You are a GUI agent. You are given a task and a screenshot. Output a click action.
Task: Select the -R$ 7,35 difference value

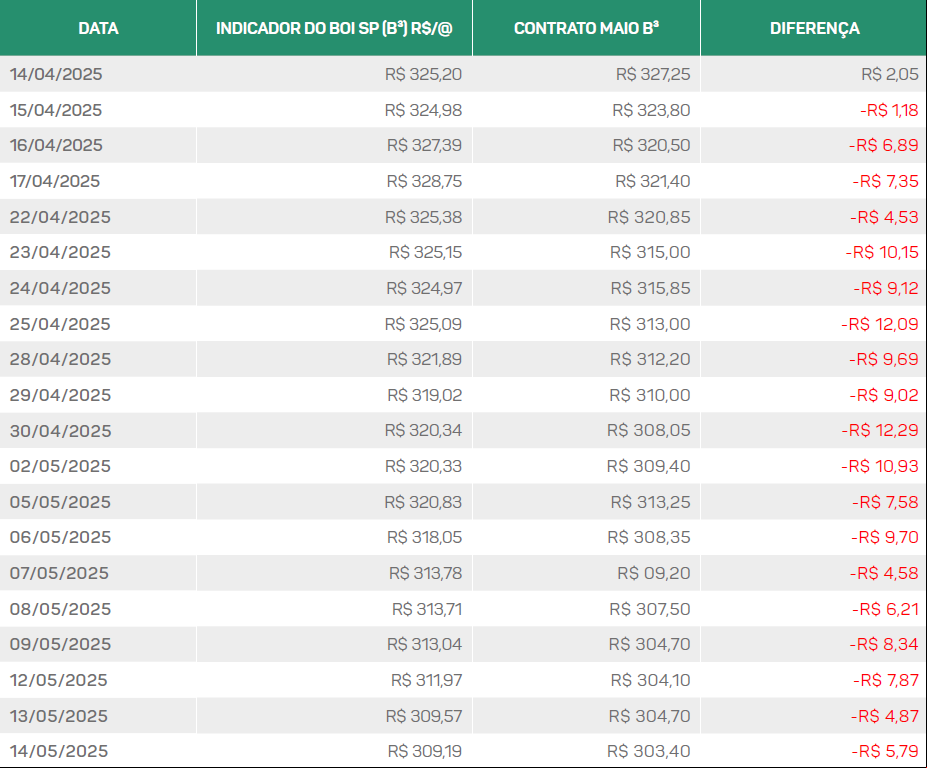(x=886, y=182)
